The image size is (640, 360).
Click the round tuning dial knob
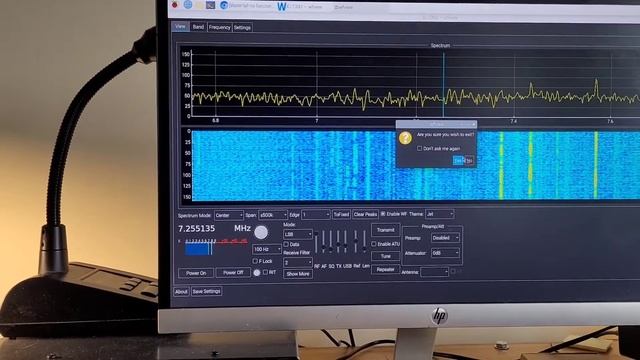click(x=261, y=232)
